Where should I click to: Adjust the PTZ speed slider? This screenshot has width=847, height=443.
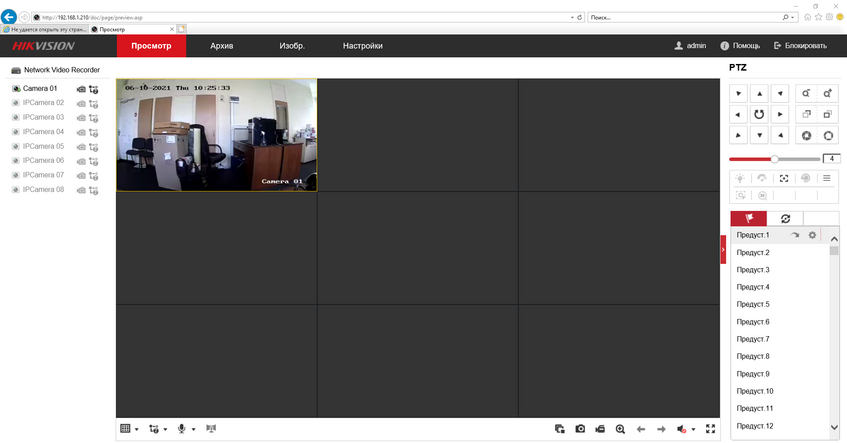click(x=774, y=159)
